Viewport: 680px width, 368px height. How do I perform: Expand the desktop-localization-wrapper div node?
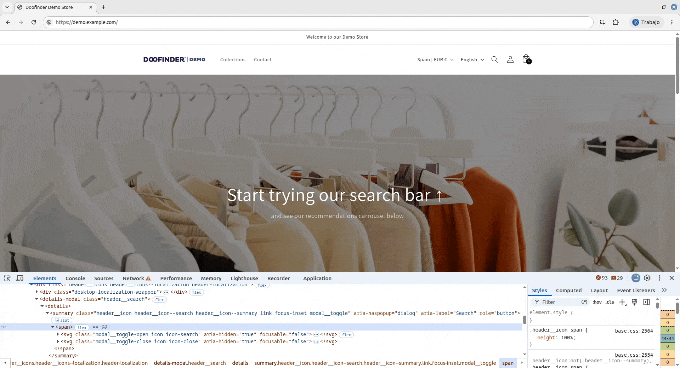click(x=37, y=292)
